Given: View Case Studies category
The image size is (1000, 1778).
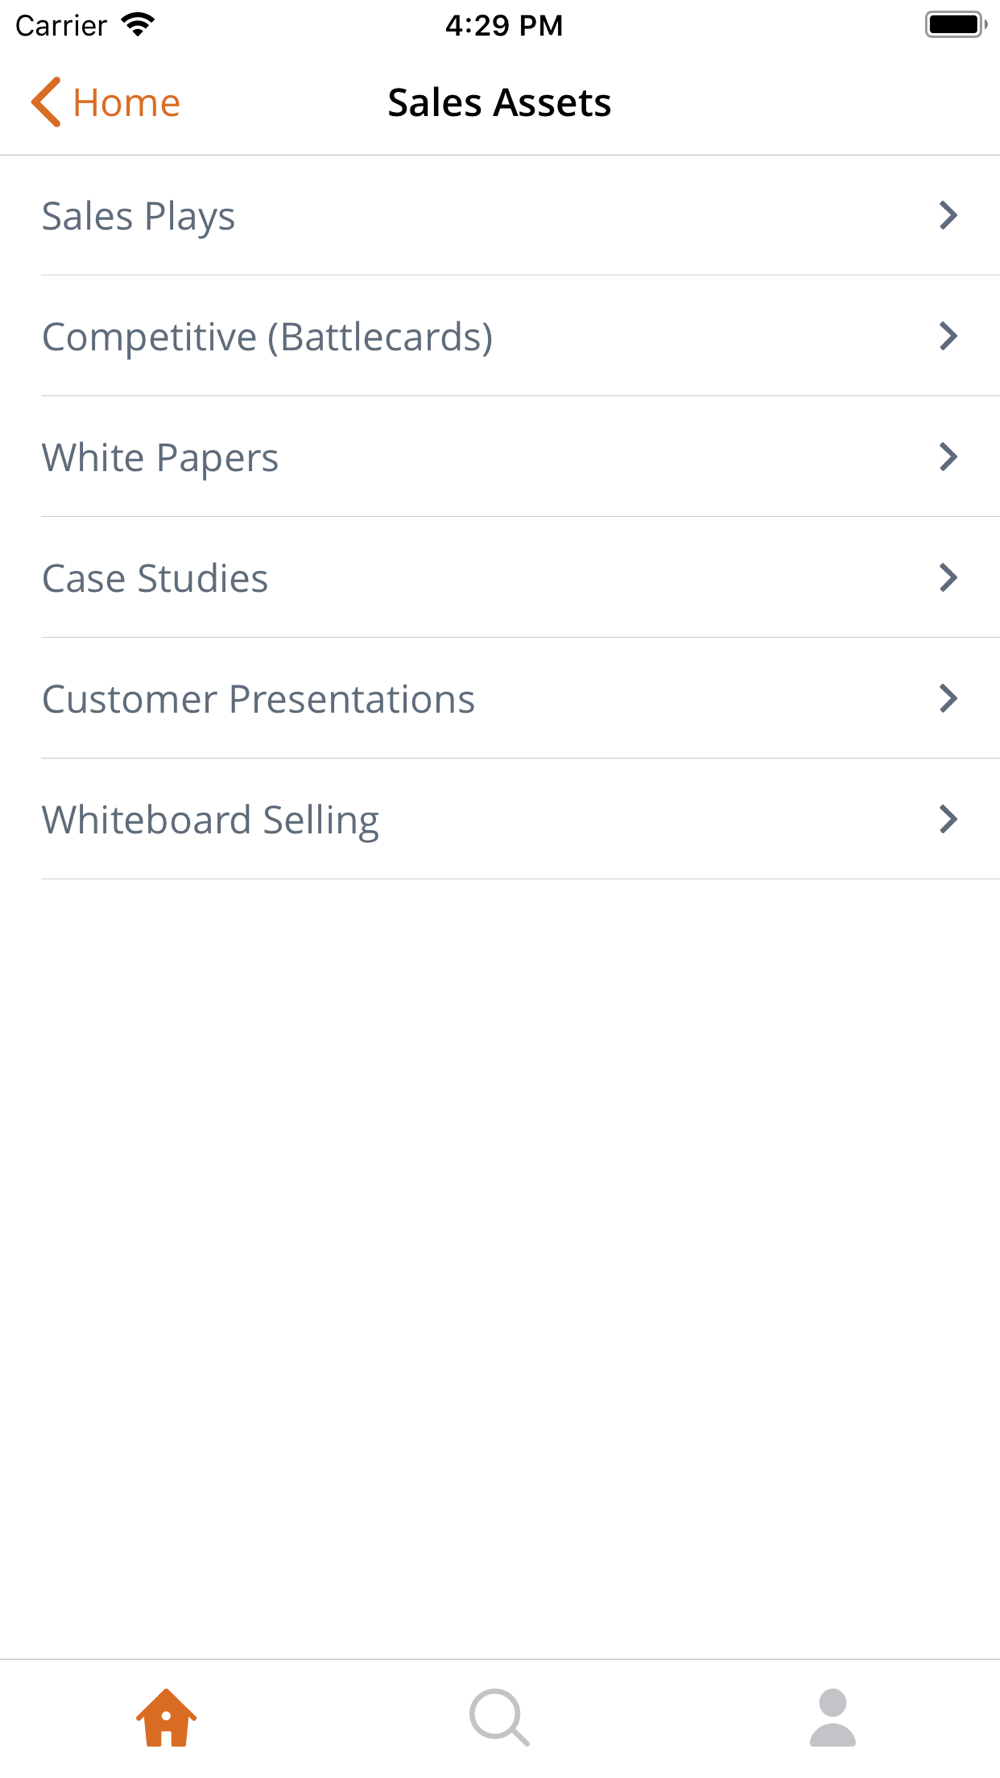Looking at the screenshot, I should tap(500, 578).
